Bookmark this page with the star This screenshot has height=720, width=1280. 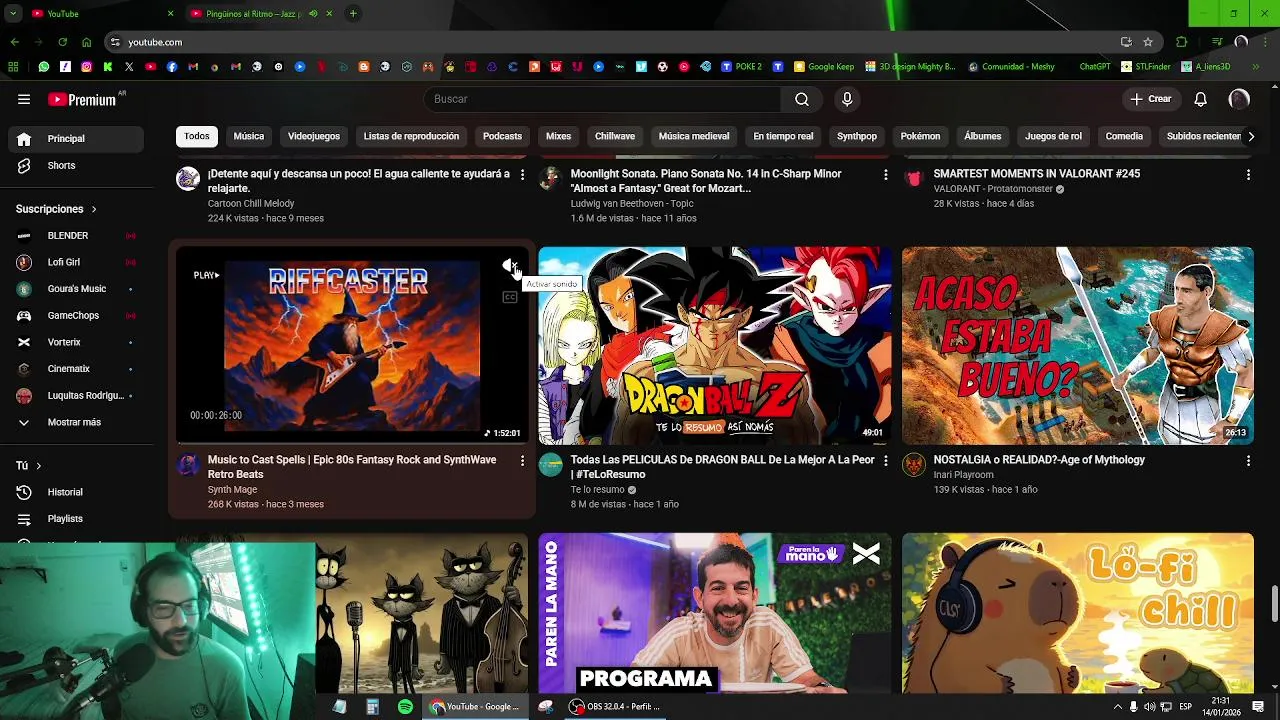(x=1148, y=42)
